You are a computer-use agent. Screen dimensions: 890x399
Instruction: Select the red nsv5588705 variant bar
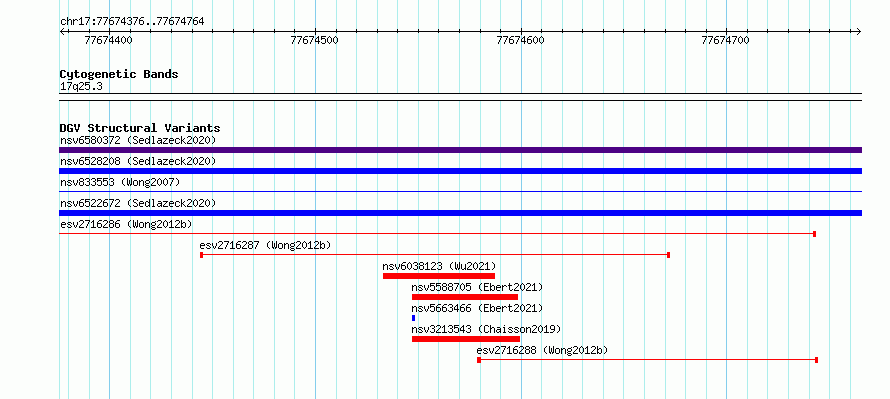[x=465, y=297]
